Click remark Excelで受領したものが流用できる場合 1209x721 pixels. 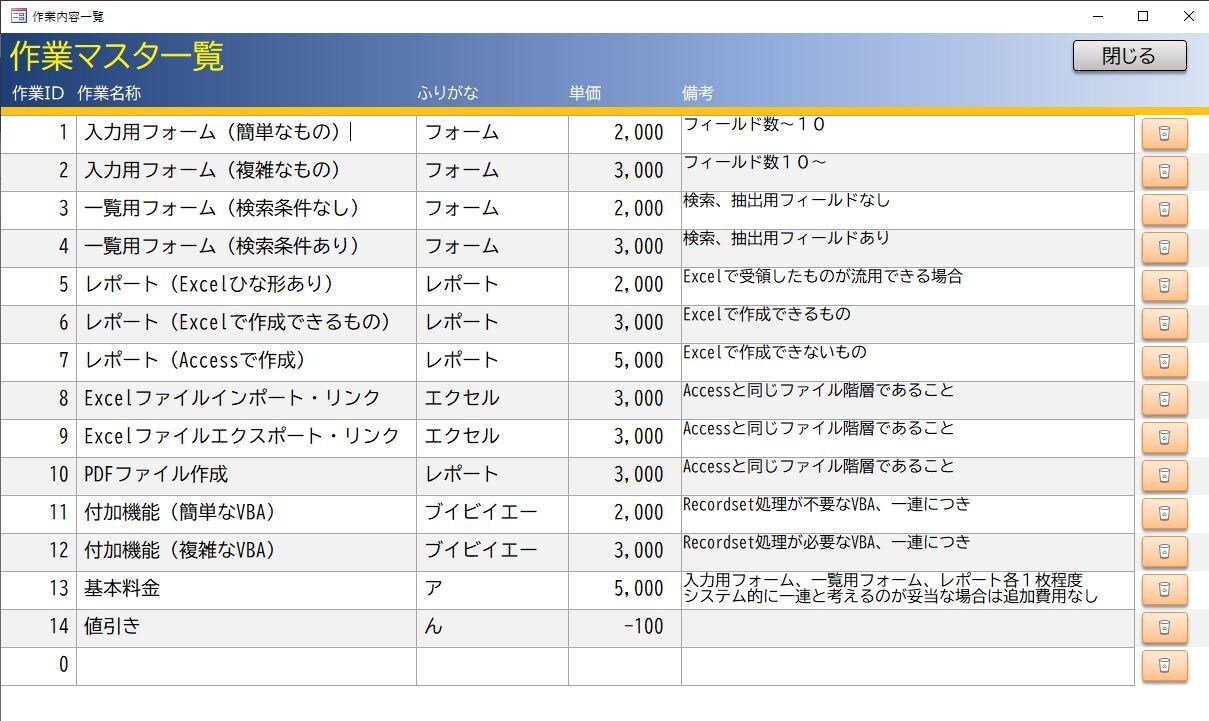[x=907, y=286]
